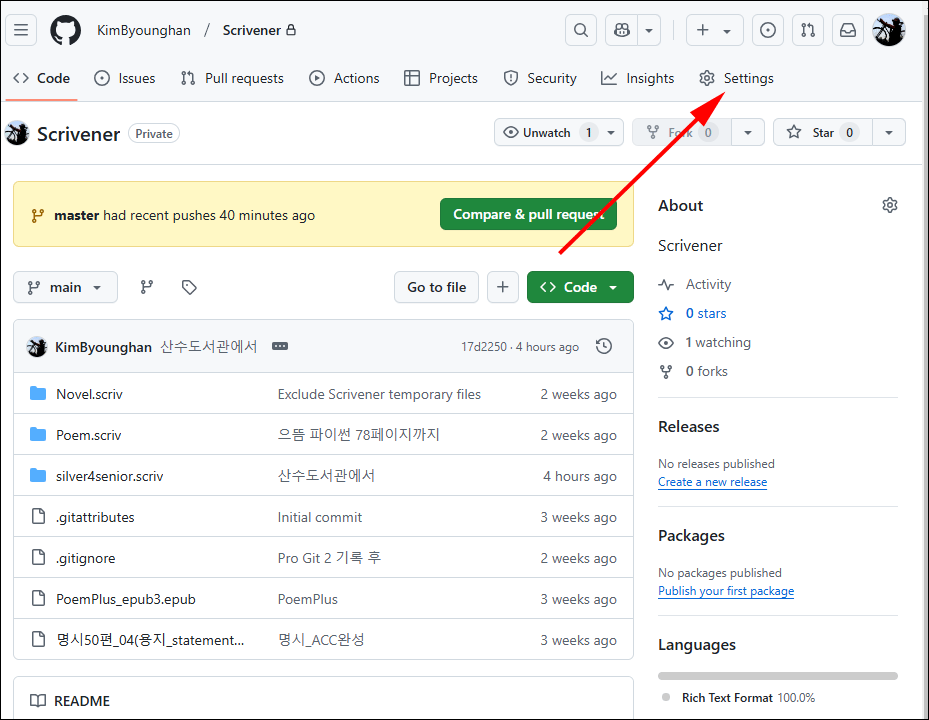
Task: Open commit history clock icon
Action: click(604, 346)
